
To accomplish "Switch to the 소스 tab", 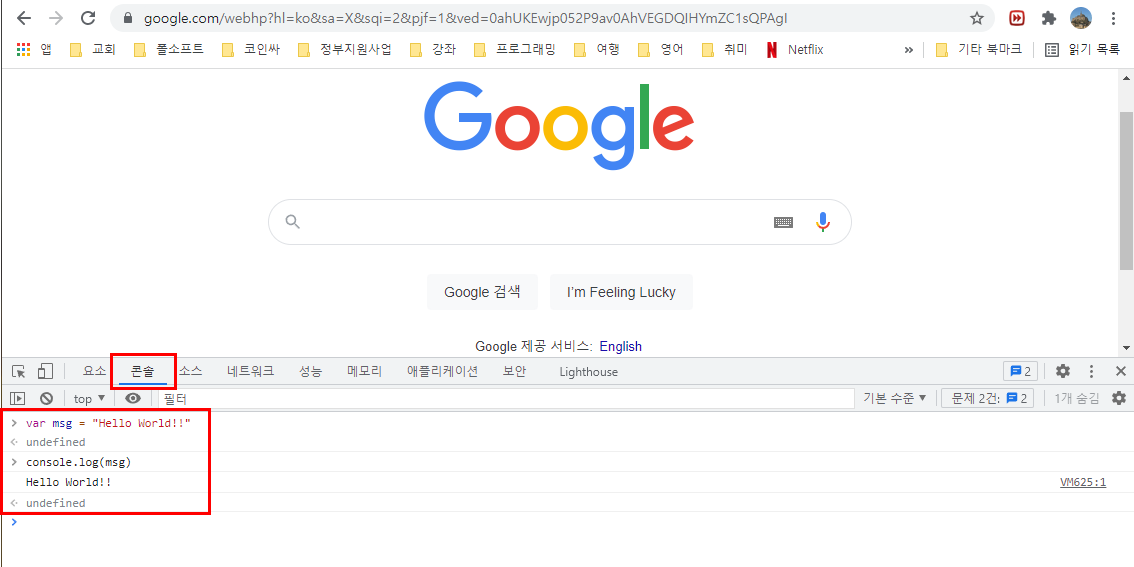I will click(191, 372).
